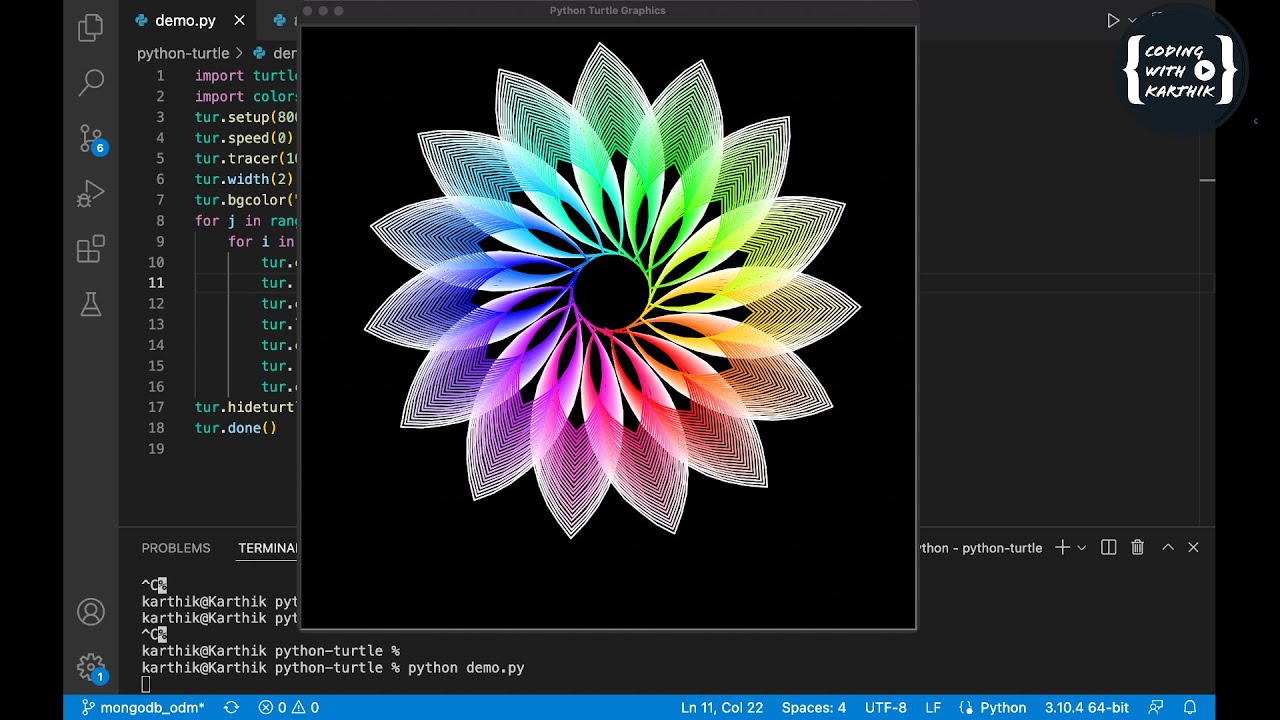Image resolution: width=1280 pixels, height=720 pixels.
Task: Kill the terminal using trash icon
Action: click(x=1137, y=547)
